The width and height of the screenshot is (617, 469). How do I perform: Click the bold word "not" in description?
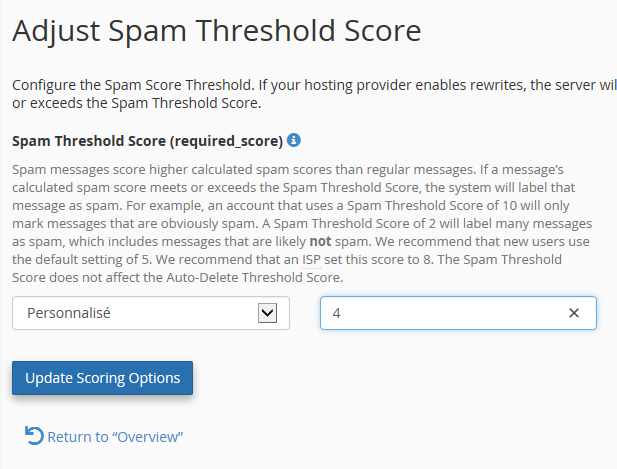[320, 241]
